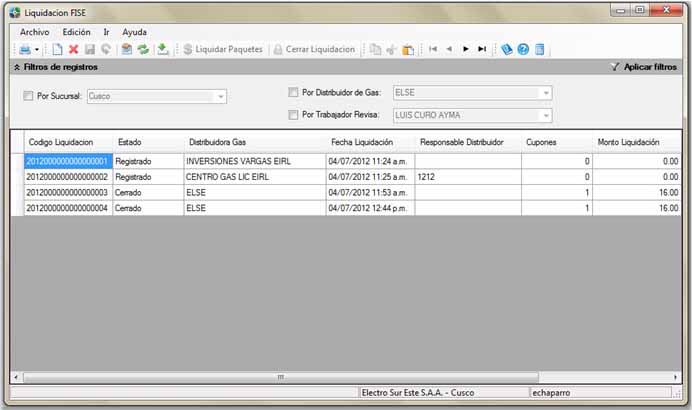Viewport: 692px width, 410px height.
Task: Click the paste clipboard icon
Action: (408, 49)
